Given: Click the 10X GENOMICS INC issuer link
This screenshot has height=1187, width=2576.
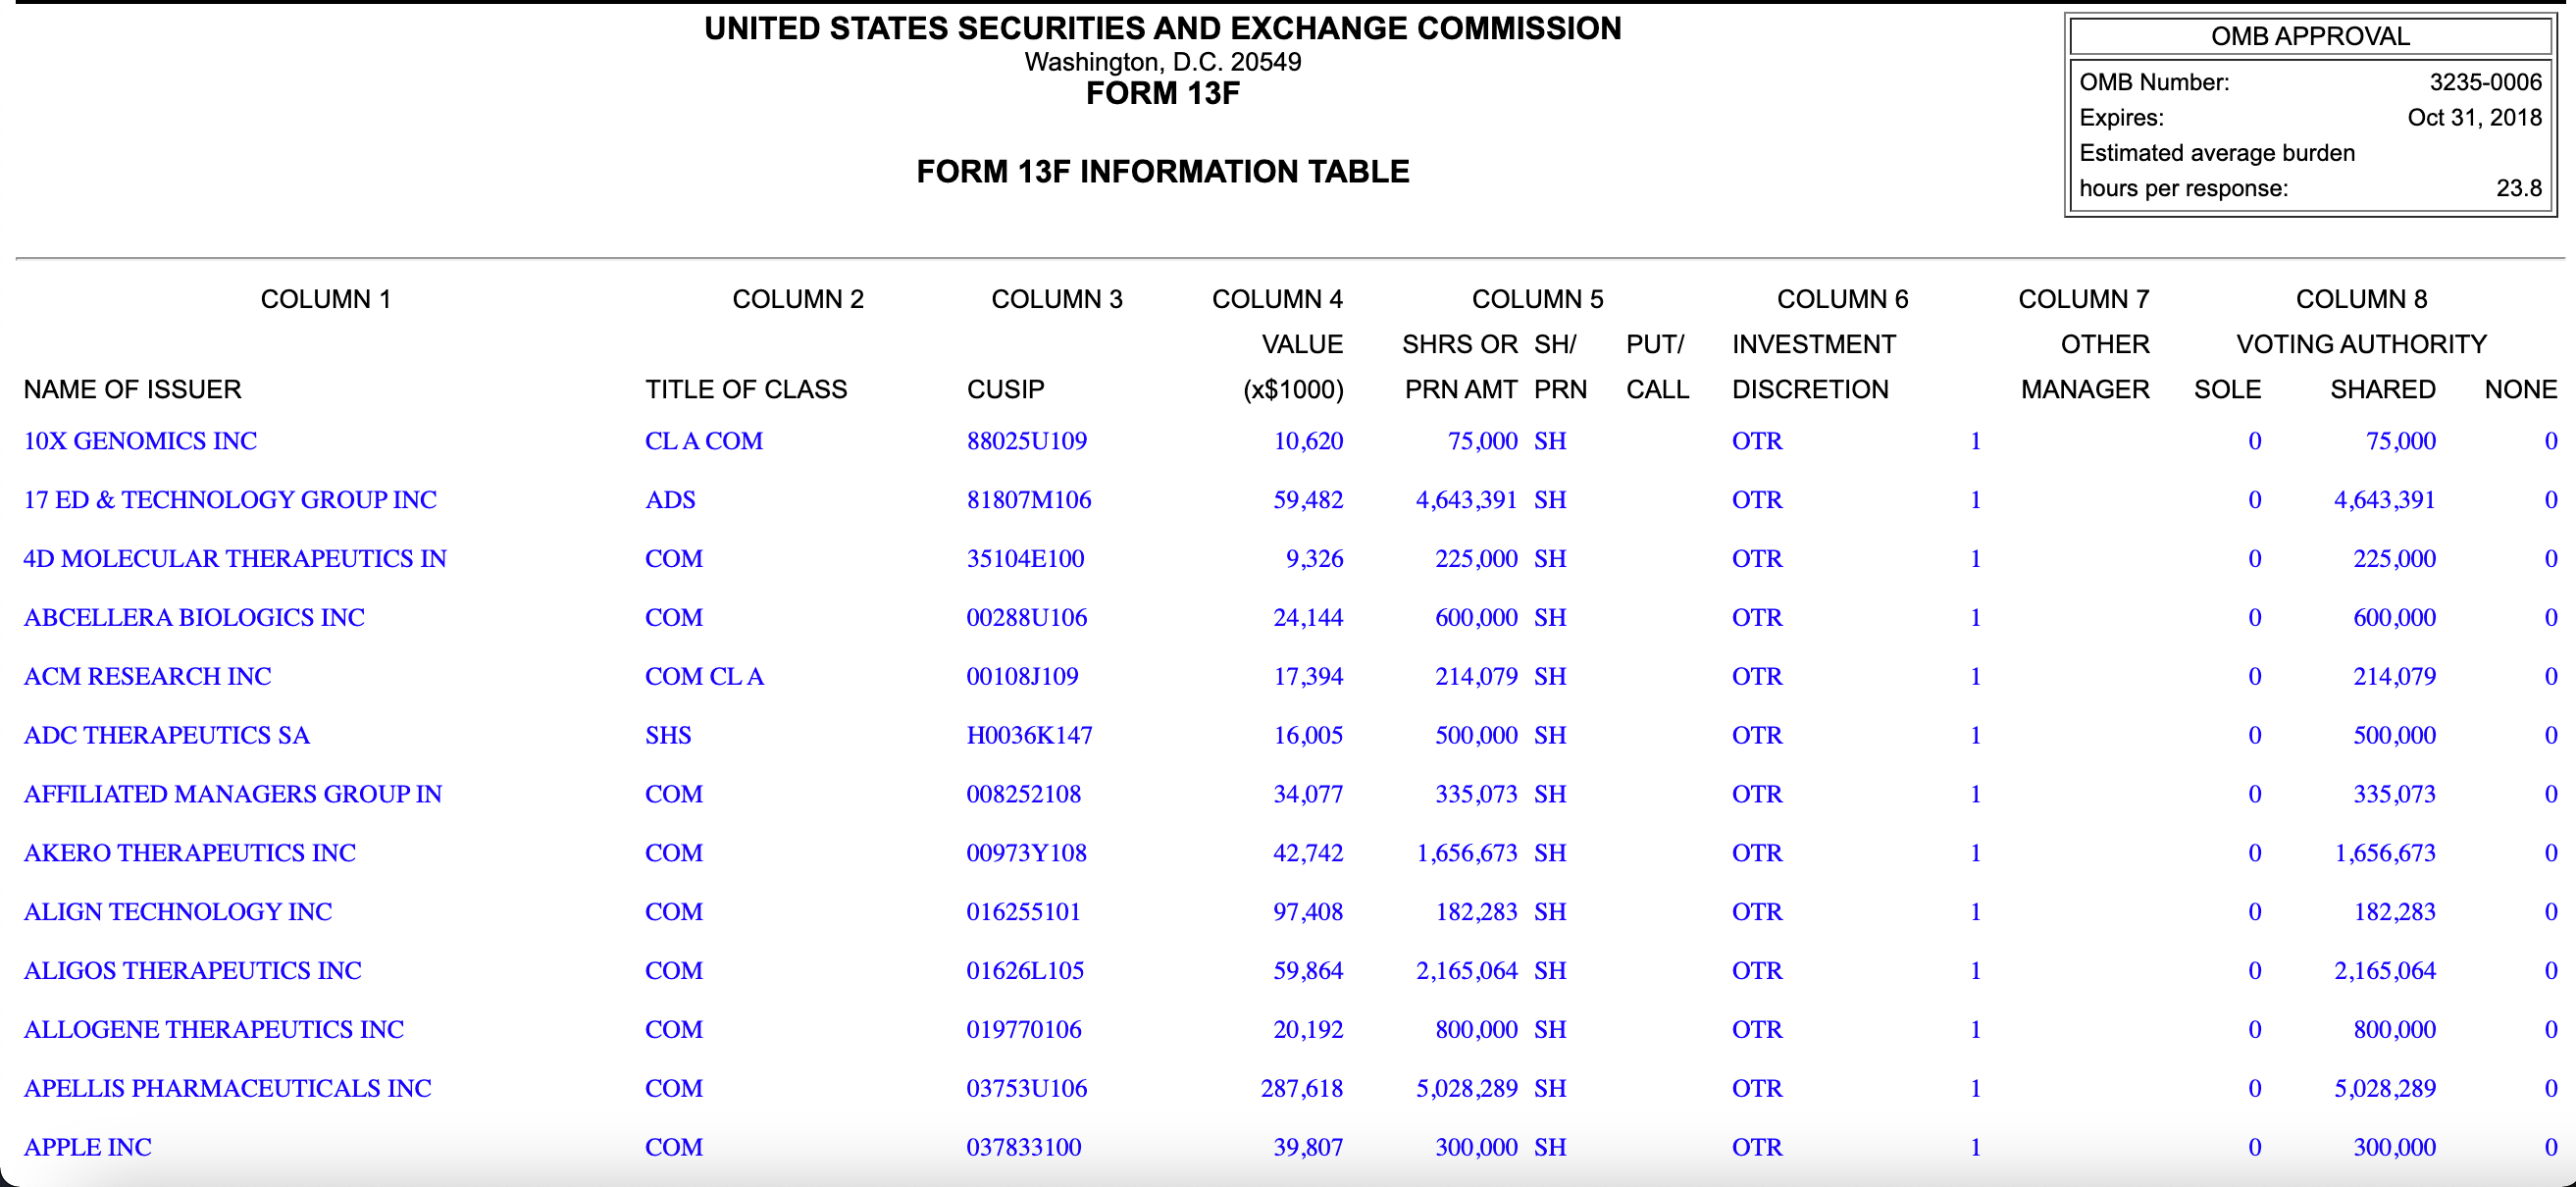Looking at the screenshot, I should click(140, 441).
